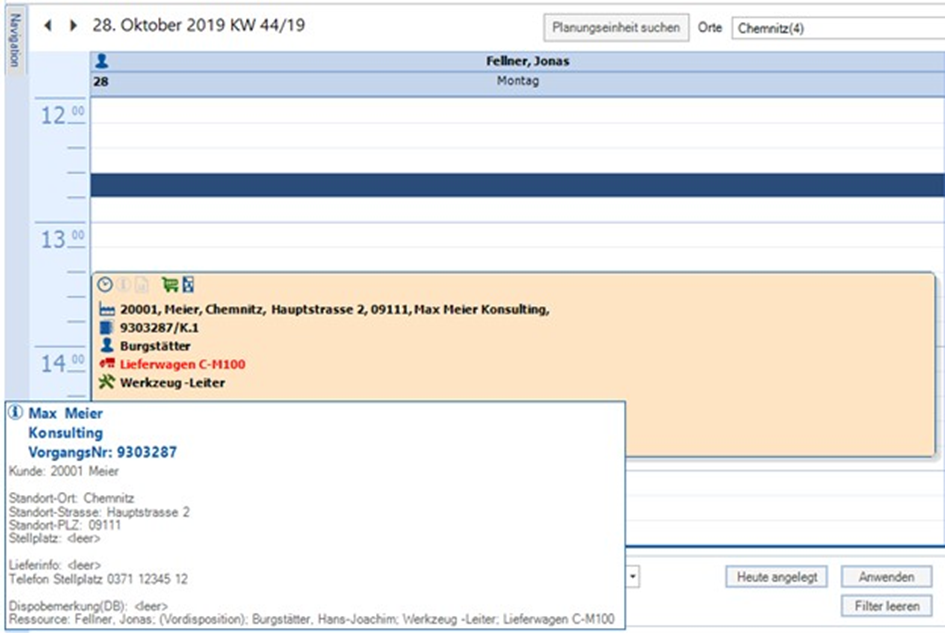Viewport: 945px width, 633px height.
Task: Click Kunde: 20001 Meier in tooltip
Action: click(64, 471)
